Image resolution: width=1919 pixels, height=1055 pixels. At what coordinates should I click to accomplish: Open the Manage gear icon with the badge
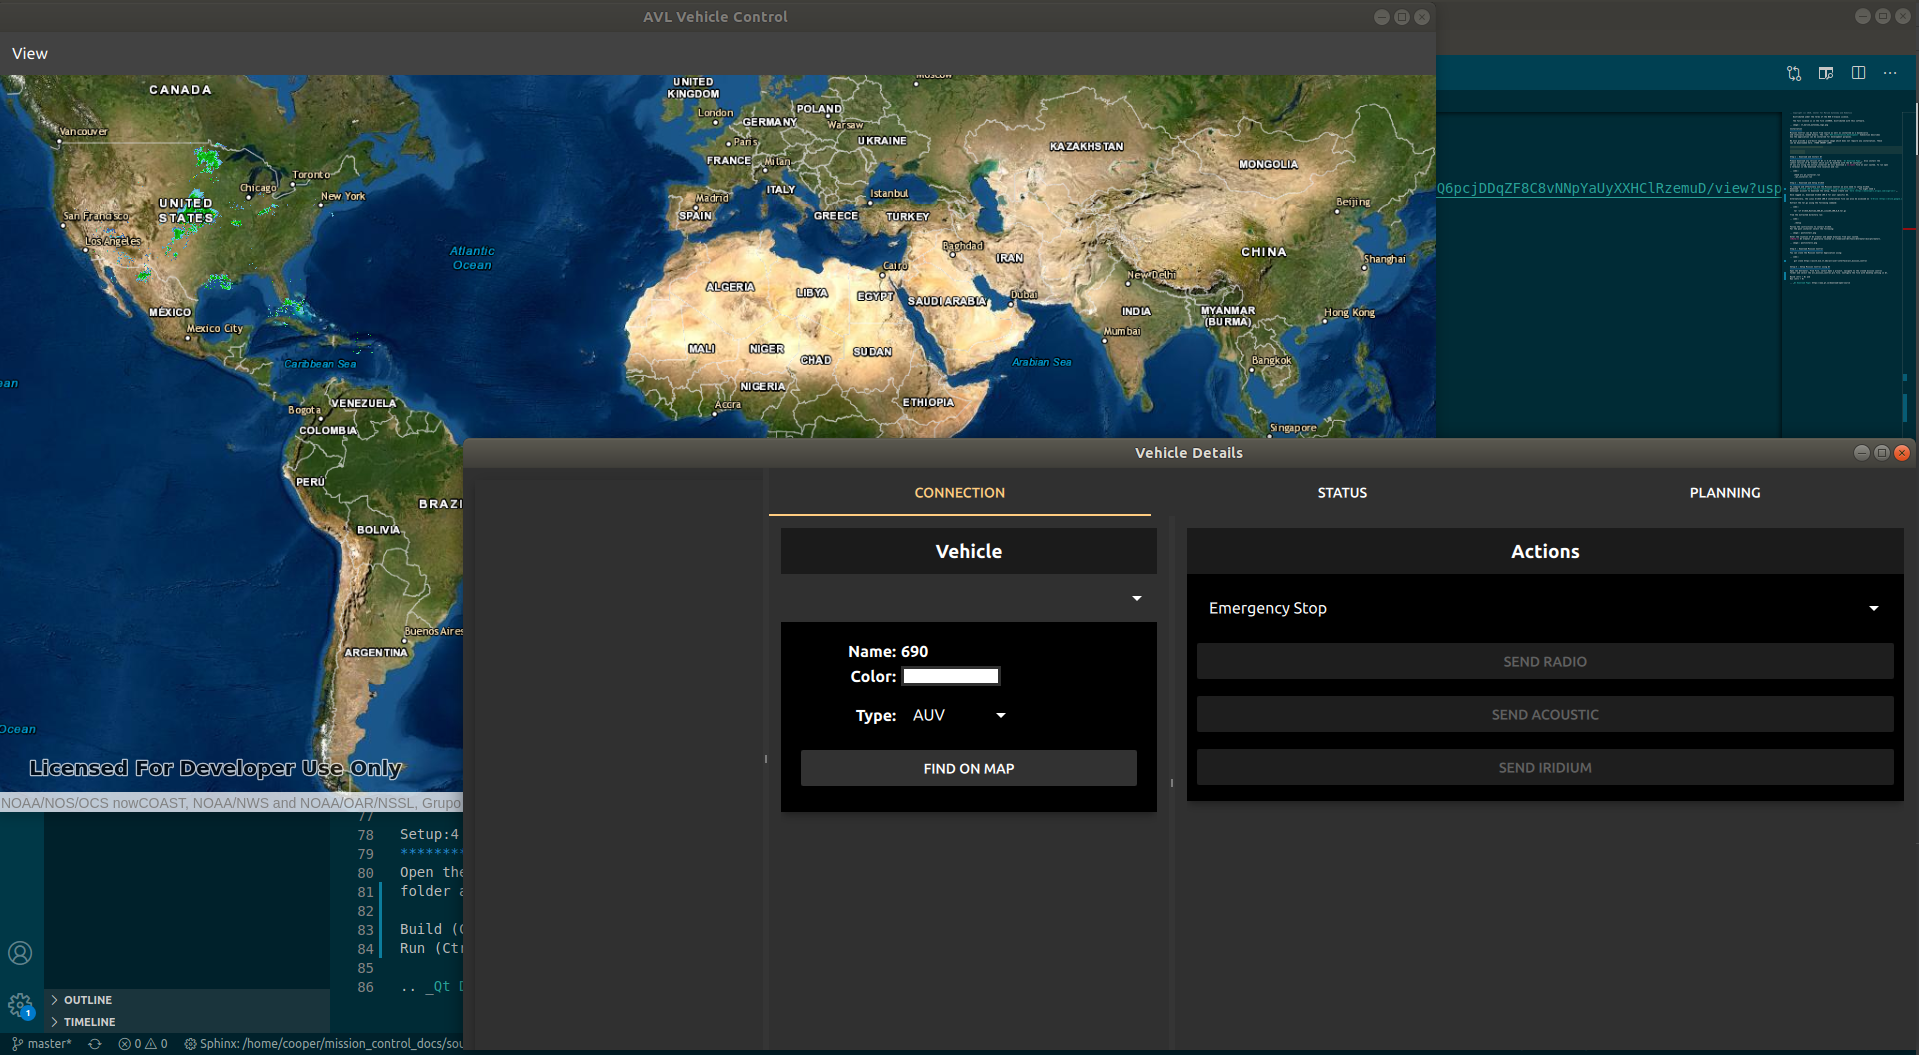(20, 1005)
